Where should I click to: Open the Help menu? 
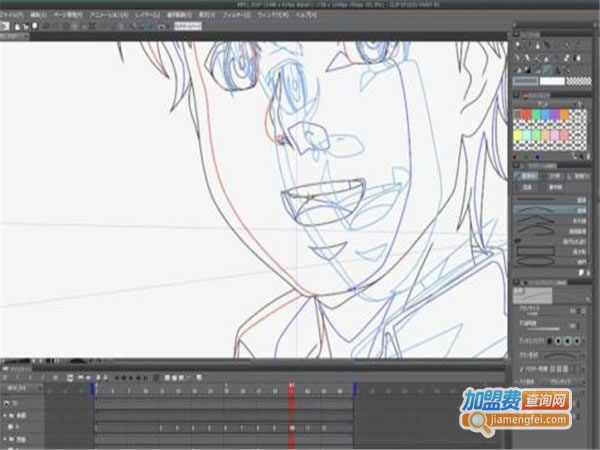[306, 15]
